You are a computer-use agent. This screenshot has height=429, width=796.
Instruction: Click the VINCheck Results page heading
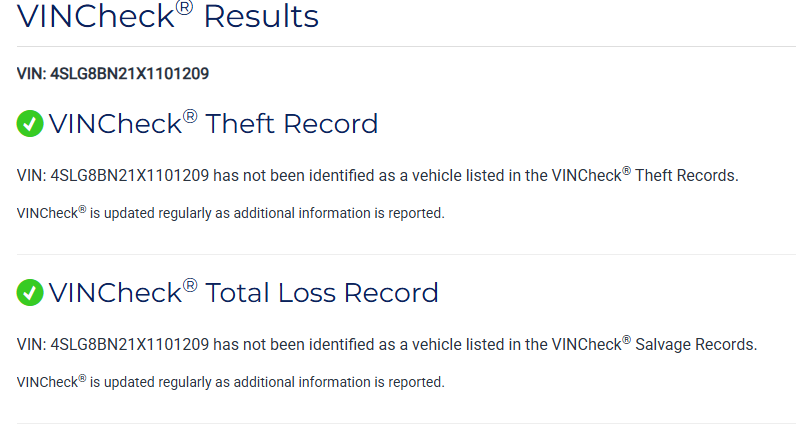(168, 16)
